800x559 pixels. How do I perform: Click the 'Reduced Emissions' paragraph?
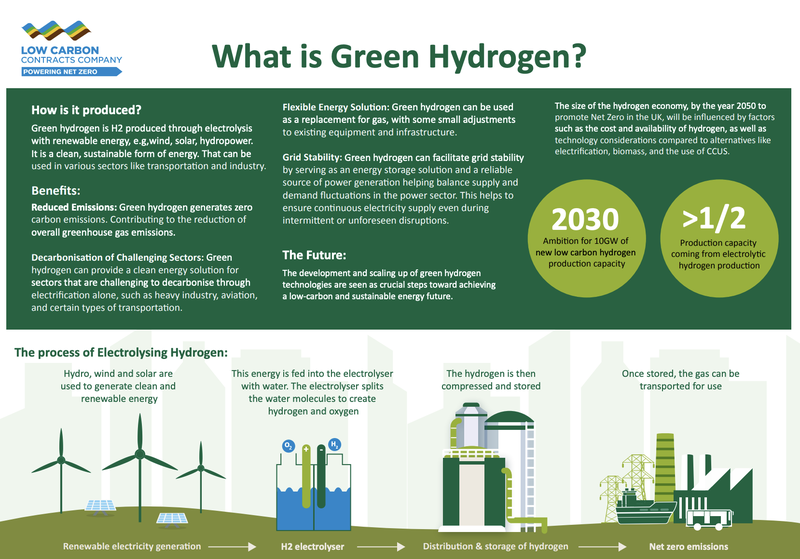(x=142, y=220)
